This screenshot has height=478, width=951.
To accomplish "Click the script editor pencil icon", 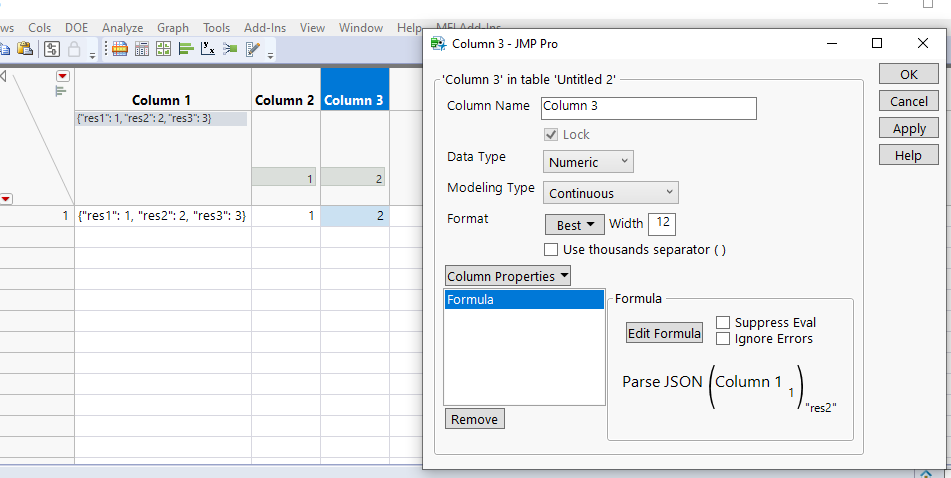I will coord(252,48).
